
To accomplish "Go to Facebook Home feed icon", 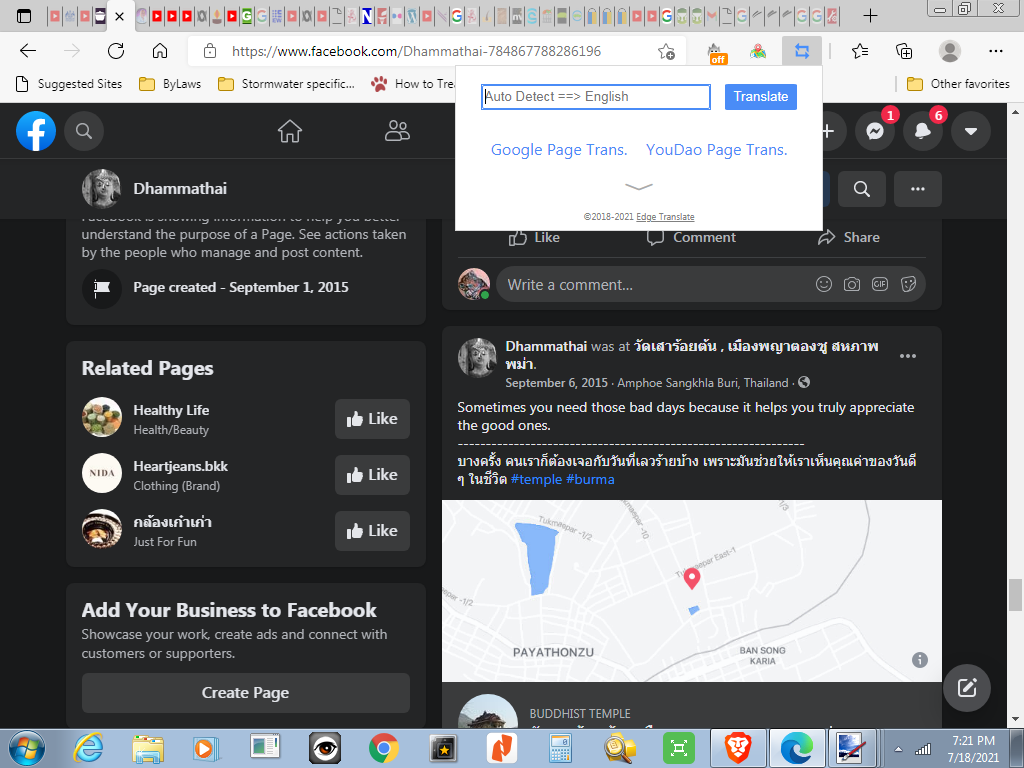I will (290, 131).
